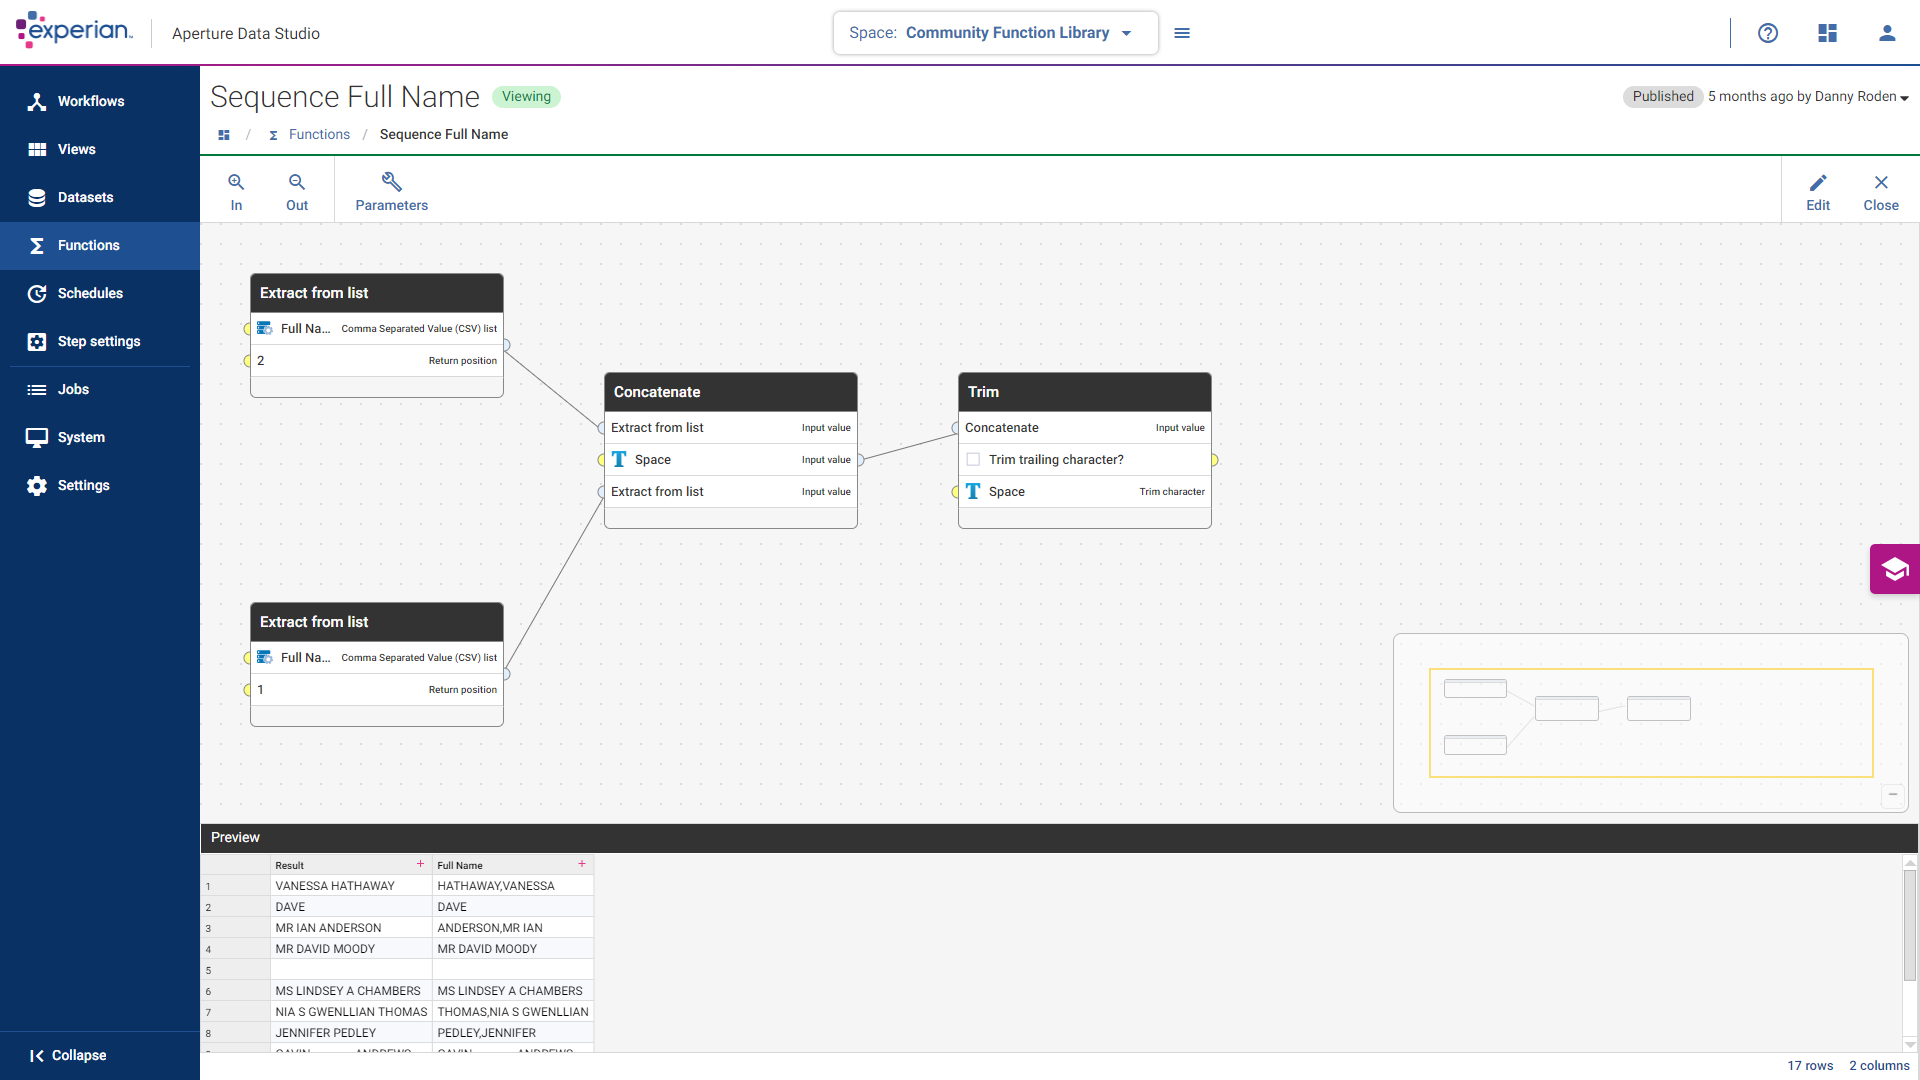Image resolution: width=1920 pixels, height=1080 pixels.
Task: Collapse the minimap with the minus control
Action: point(1893,795)
